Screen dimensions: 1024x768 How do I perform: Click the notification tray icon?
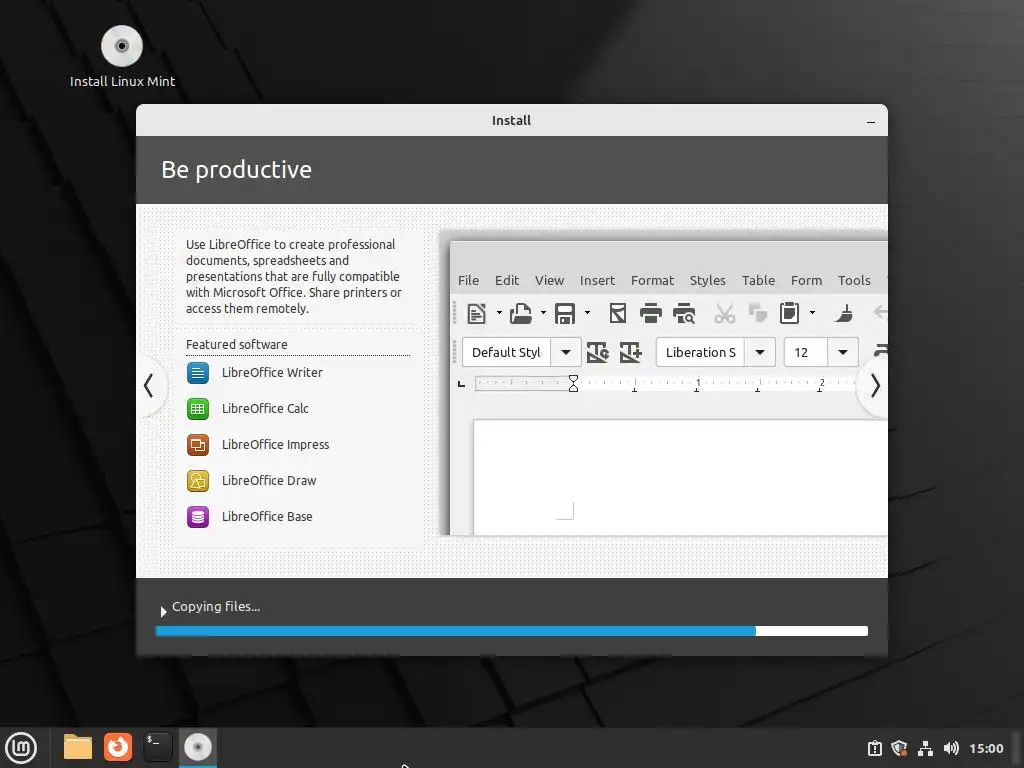(874, 748)
